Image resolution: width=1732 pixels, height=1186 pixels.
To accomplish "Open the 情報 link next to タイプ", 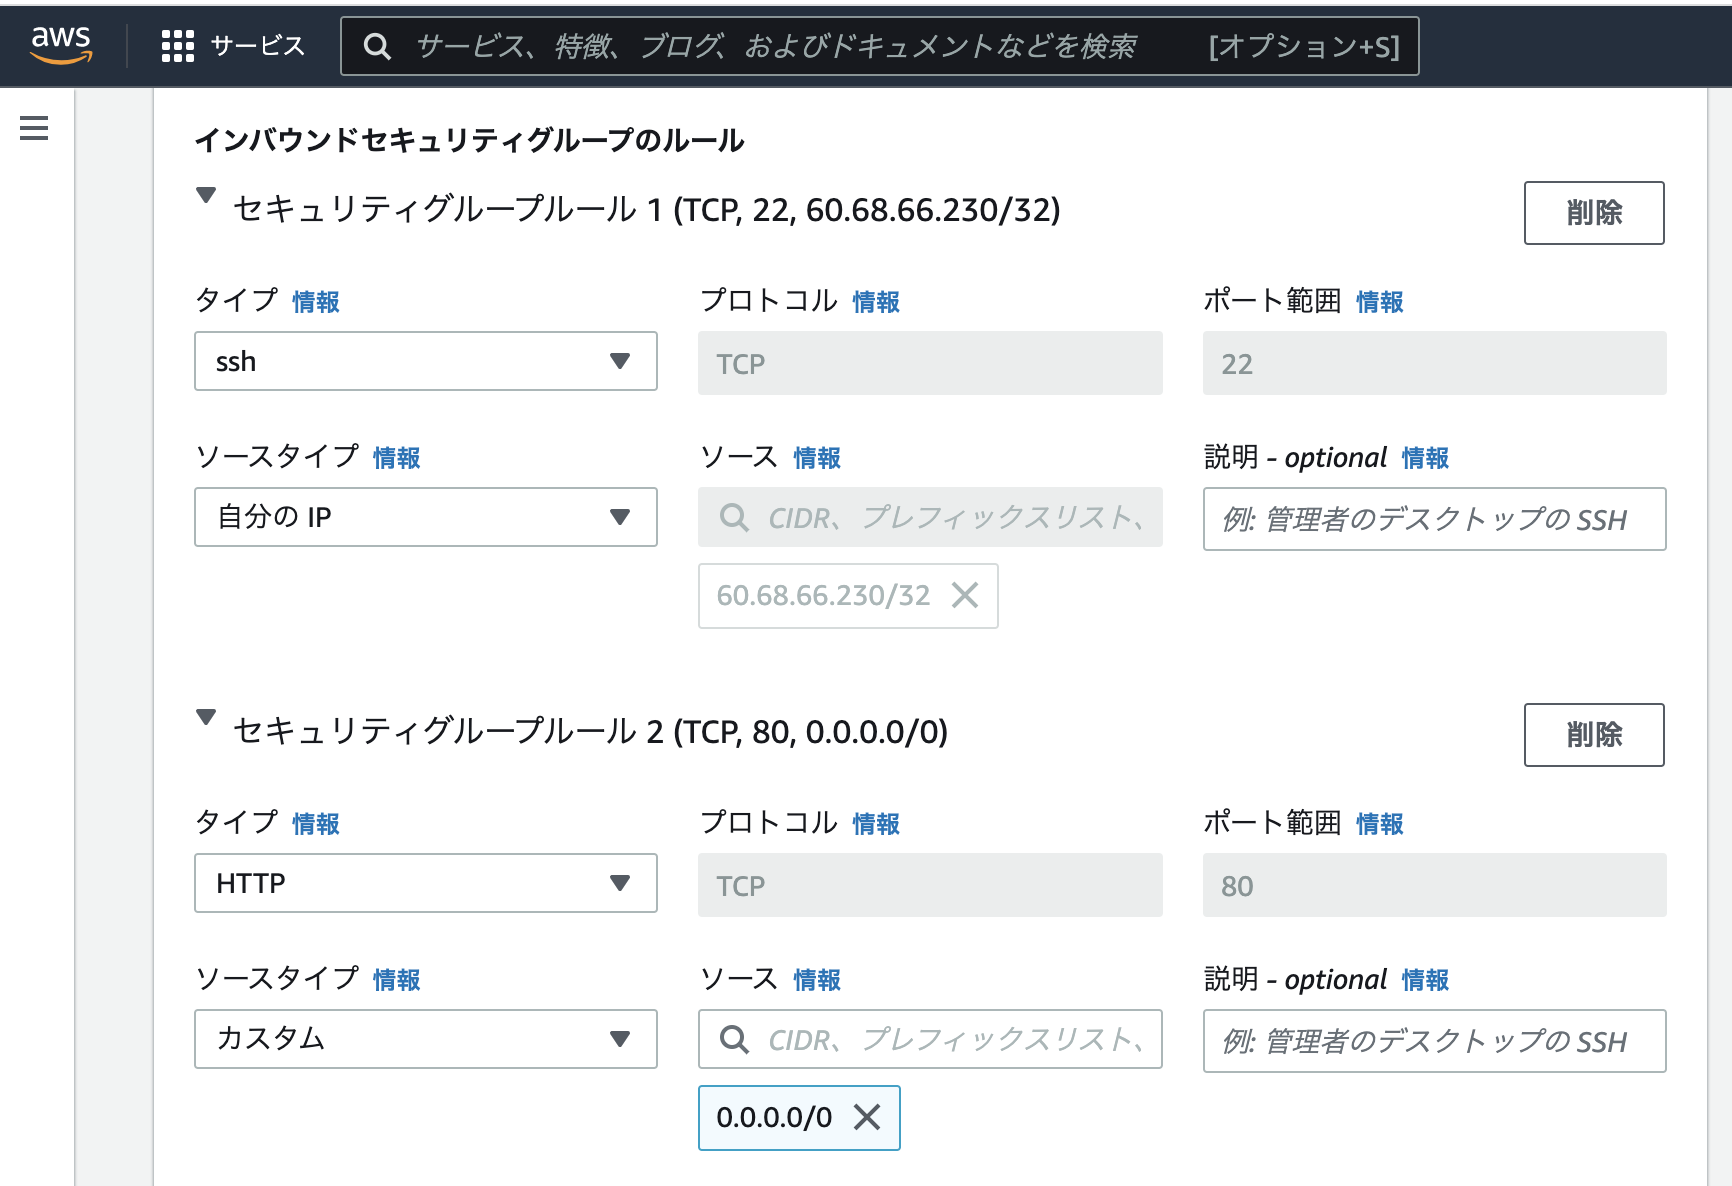I will tap(314, 300).
